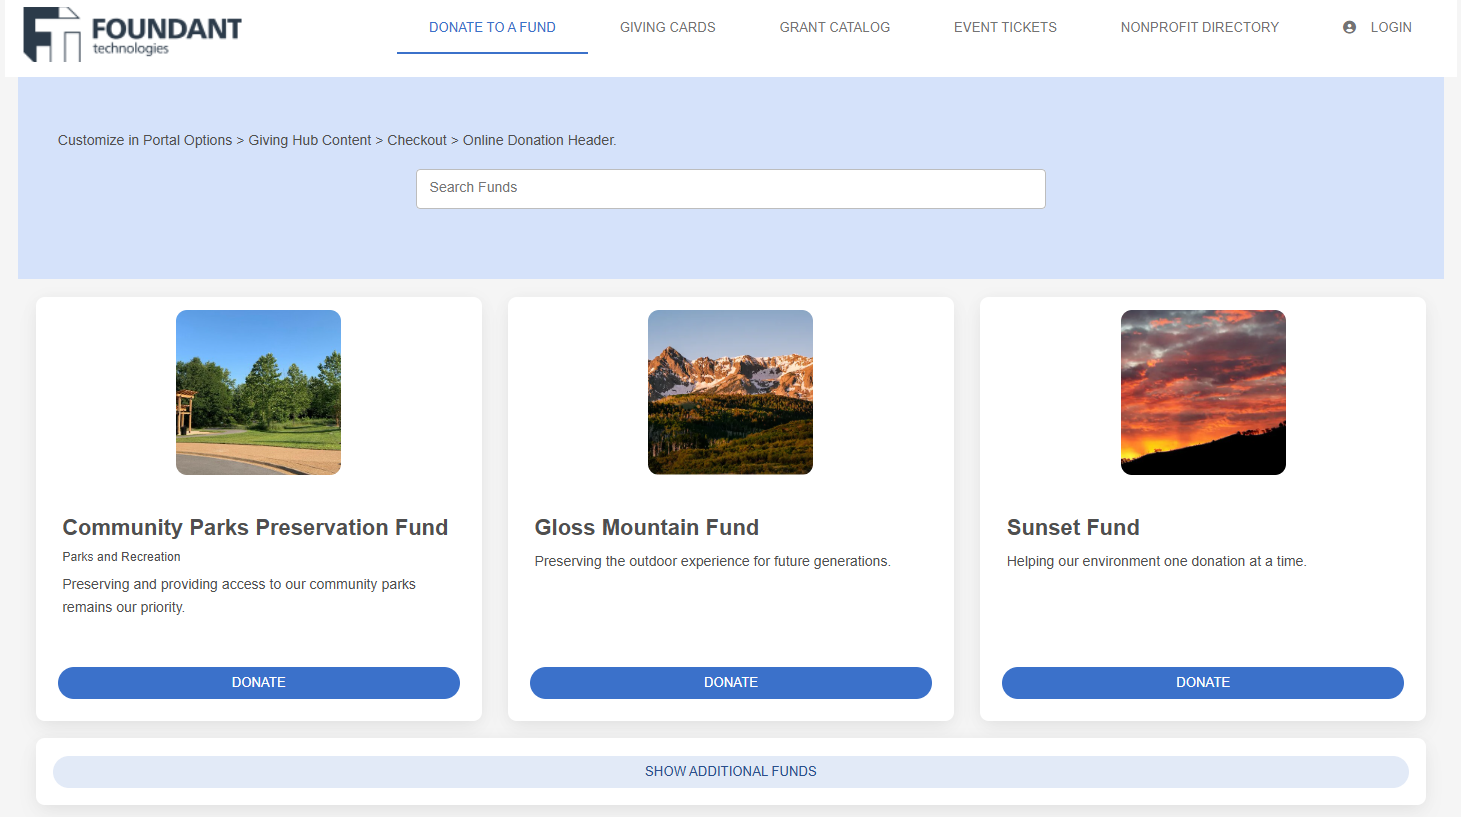
Task: Select the Community Parks Preservation Fund title
Action: tap(255, 527)
